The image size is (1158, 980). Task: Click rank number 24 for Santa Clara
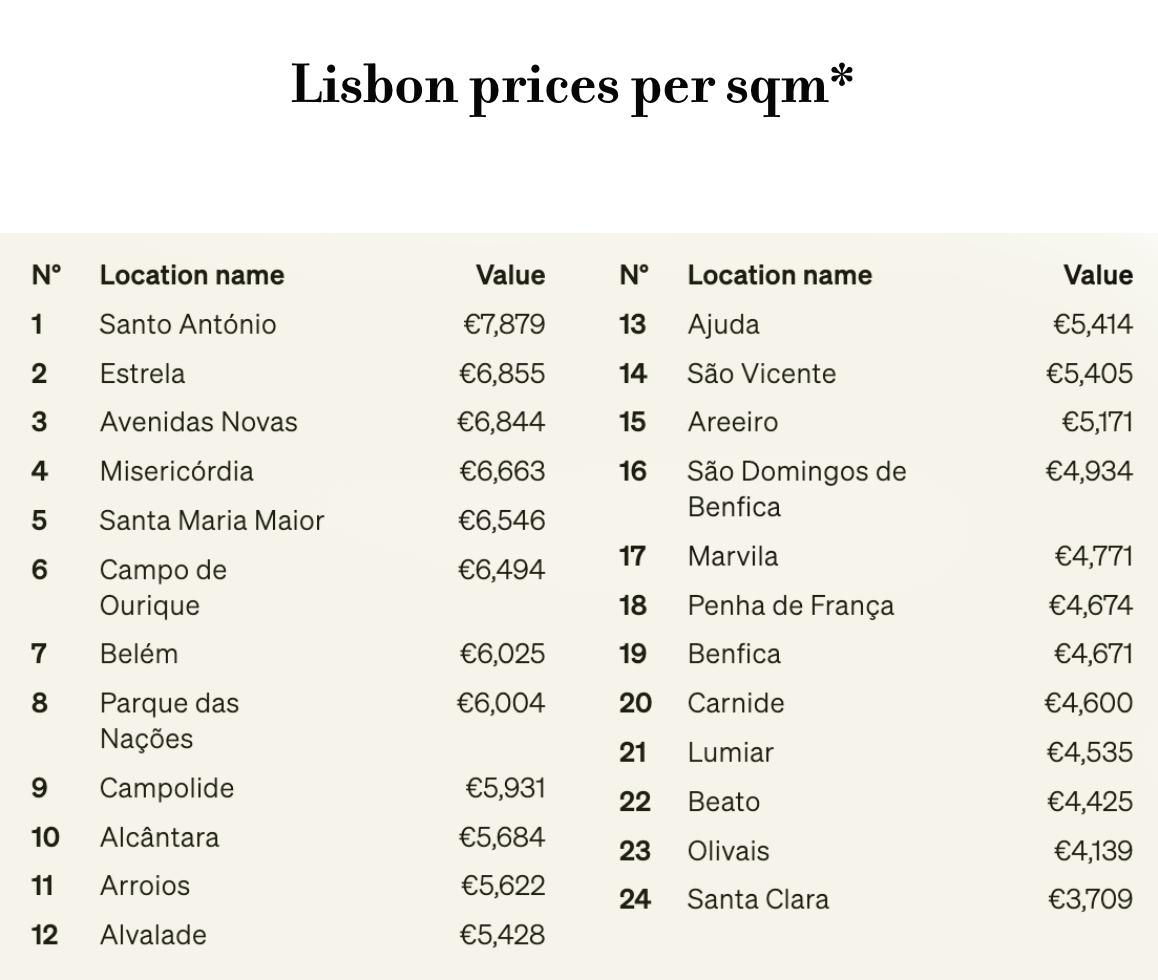(x=634, y=899)
